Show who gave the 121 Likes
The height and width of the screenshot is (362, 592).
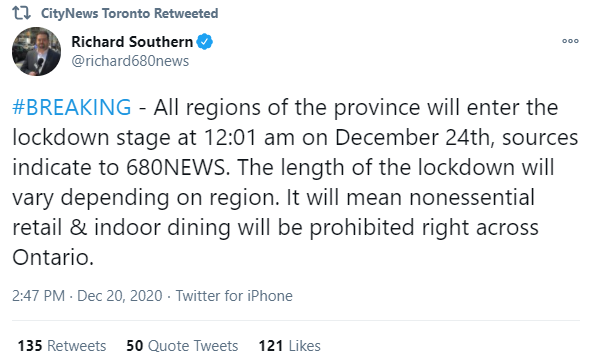click(290, 346)
